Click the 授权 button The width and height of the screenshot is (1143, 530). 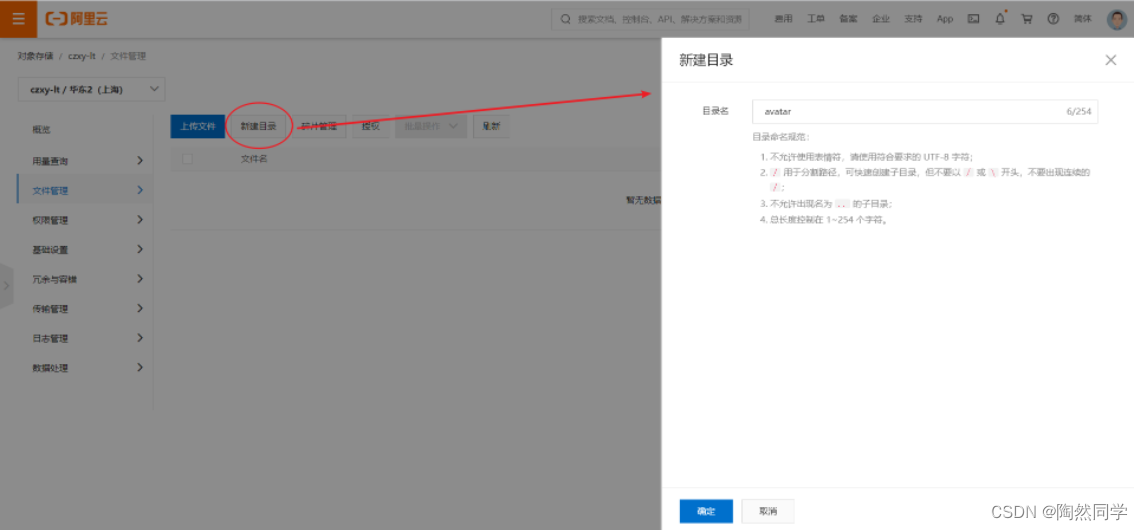pyautogui.click(x=370, y=126)
